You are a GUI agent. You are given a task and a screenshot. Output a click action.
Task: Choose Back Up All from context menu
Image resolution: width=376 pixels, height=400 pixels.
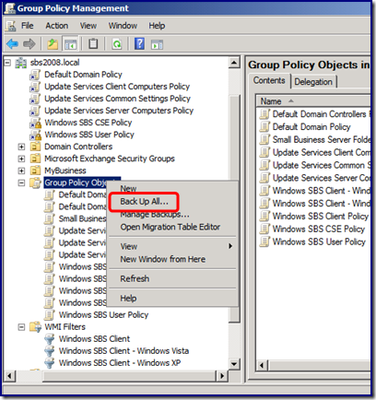coord(144,201)
